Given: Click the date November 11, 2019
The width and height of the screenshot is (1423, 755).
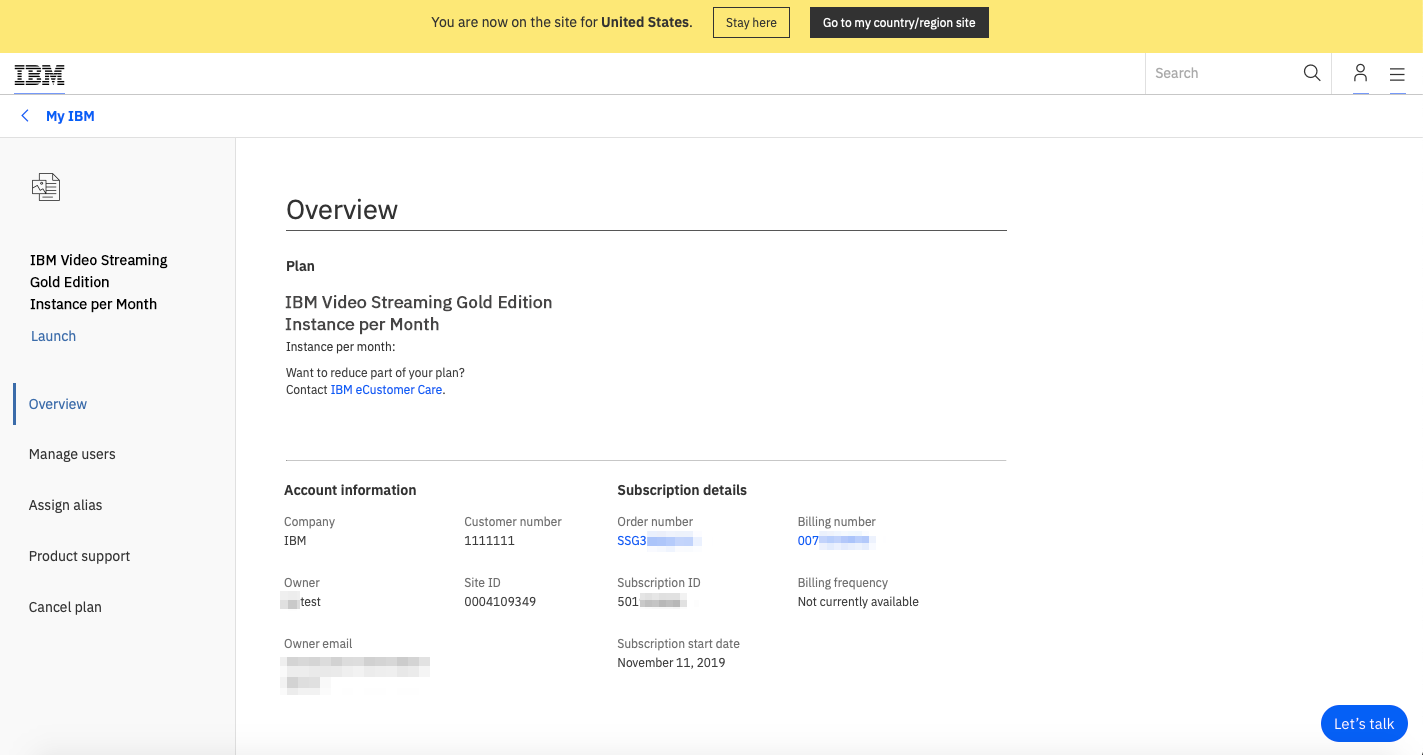Looking at the screenshot, I should (671, 663).
